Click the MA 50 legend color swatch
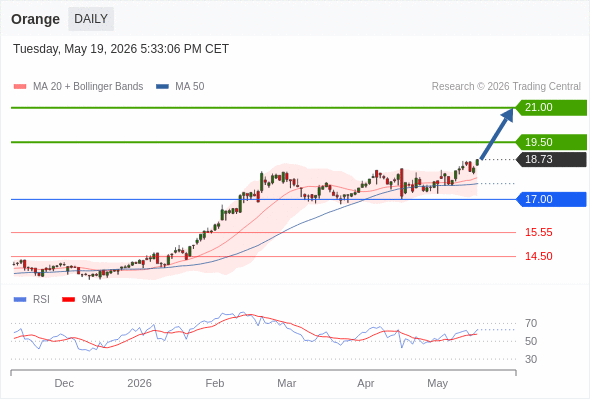Viewport: 590px width, 400px height. tap(162, 87)
